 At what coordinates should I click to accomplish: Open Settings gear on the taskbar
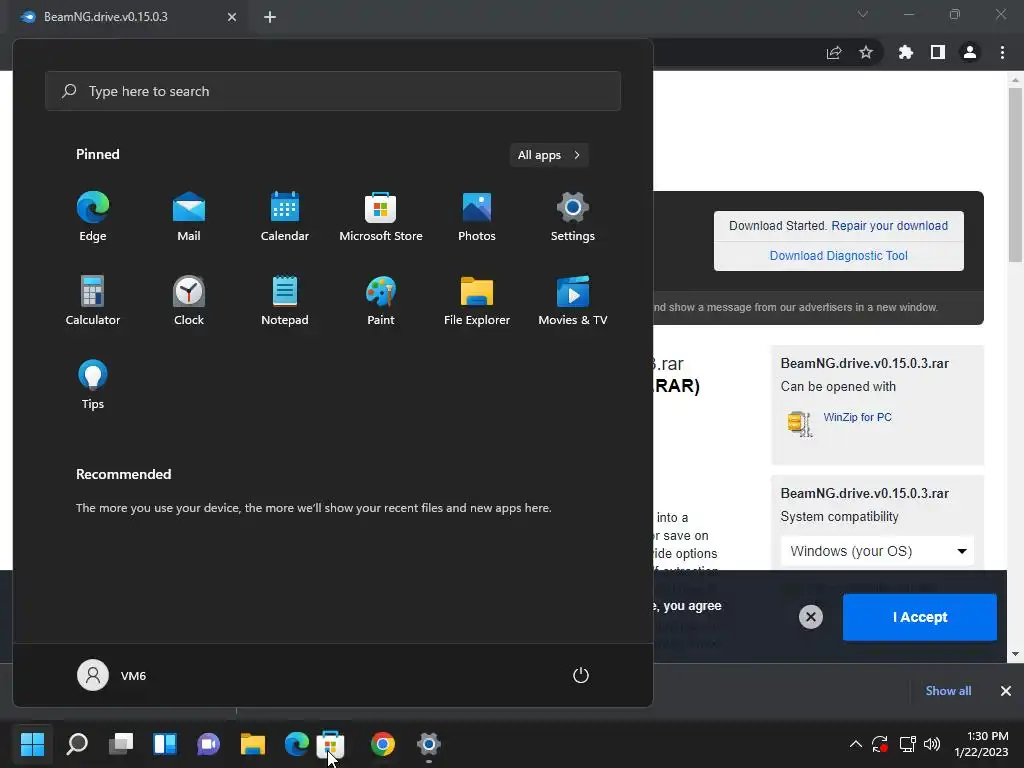coord(428,743)
